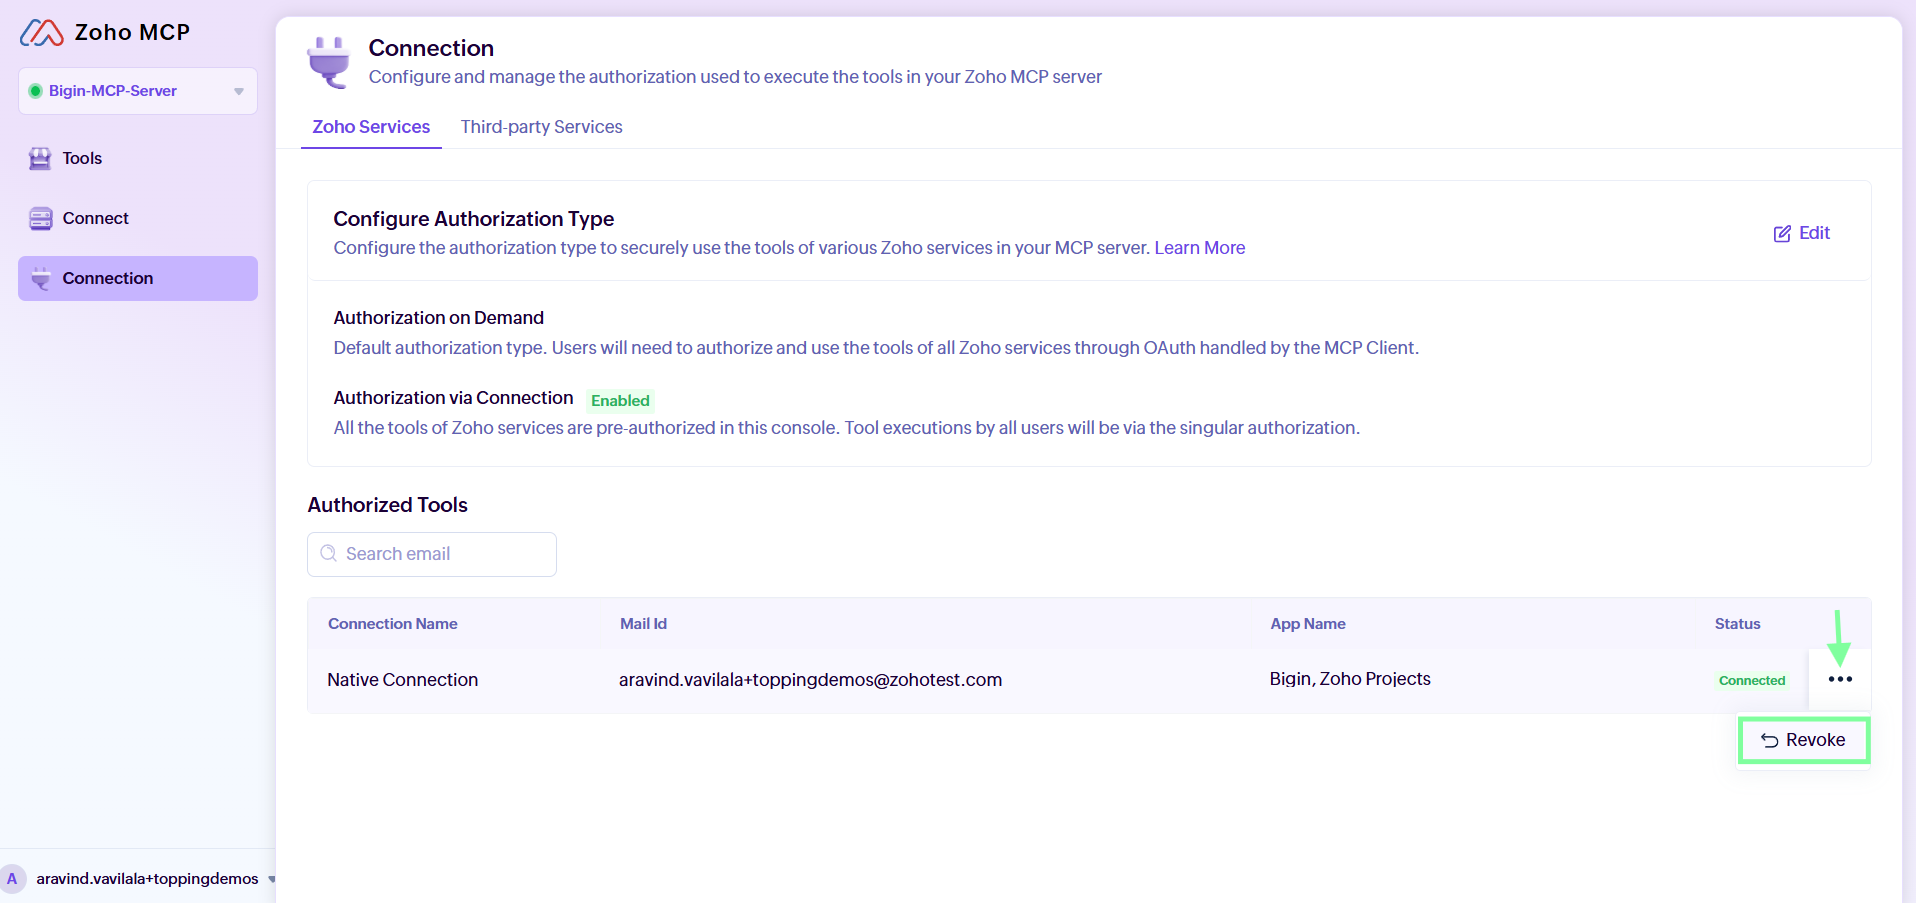The image size is (1916, 903).
Task: Choose Revoke from the popup menu
Action: pyautogui.click(x=1804, y=741)
